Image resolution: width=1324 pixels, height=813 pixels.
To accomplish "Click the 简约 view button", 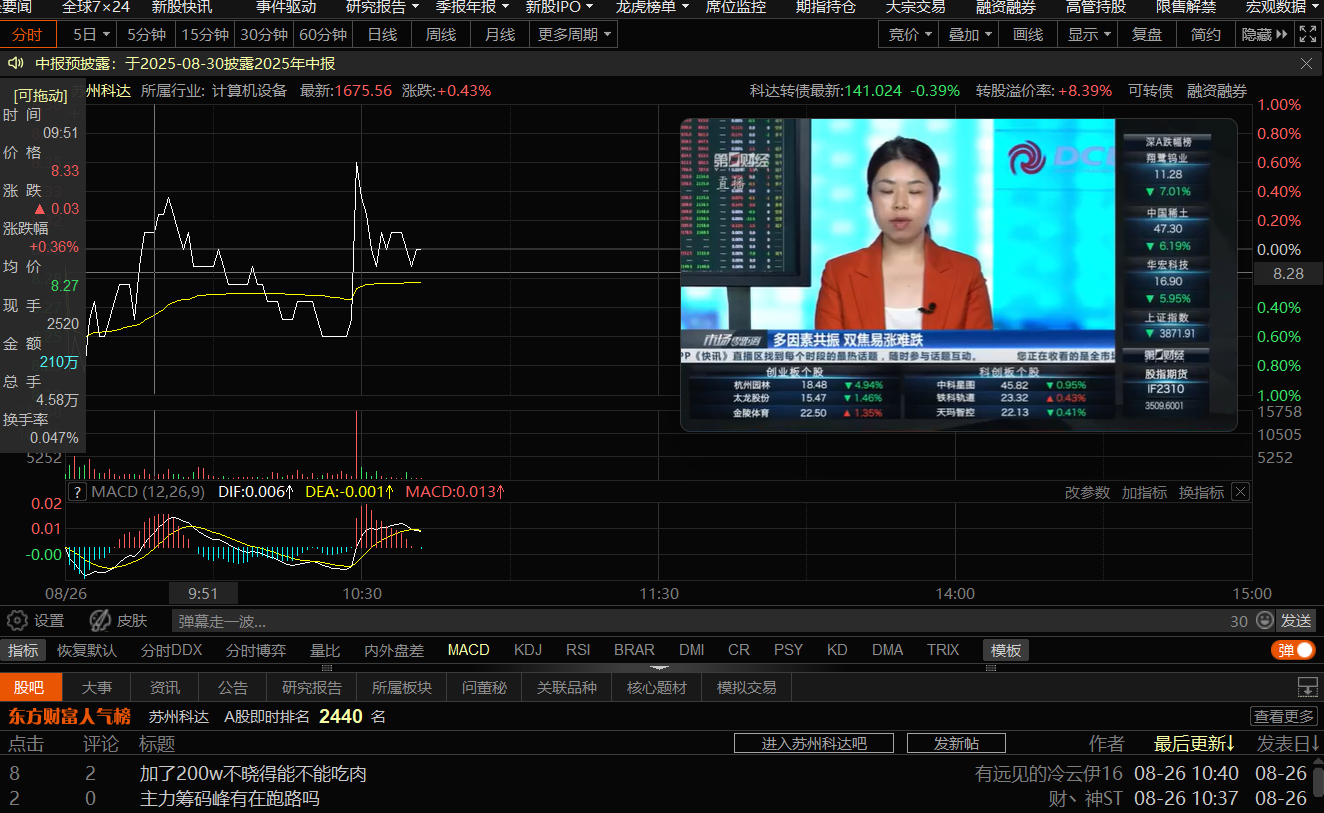I will (x=1206, y=34).
